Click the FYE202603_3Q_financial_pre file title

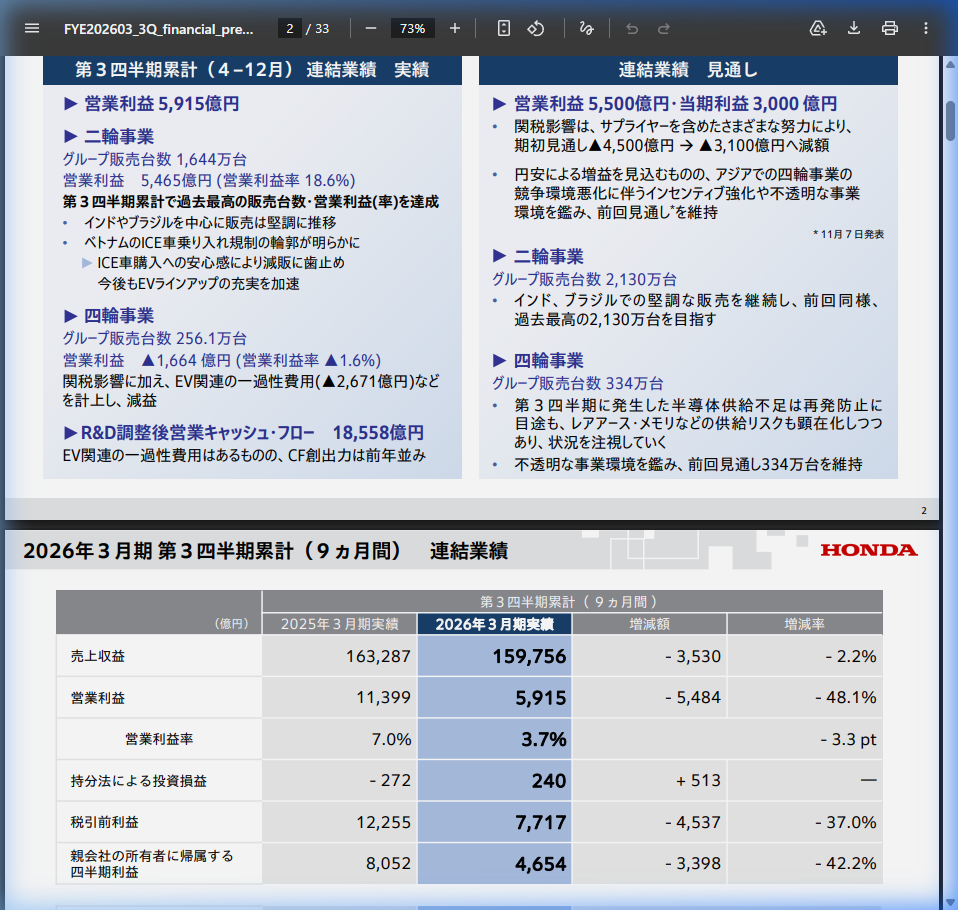coord(158,29)
